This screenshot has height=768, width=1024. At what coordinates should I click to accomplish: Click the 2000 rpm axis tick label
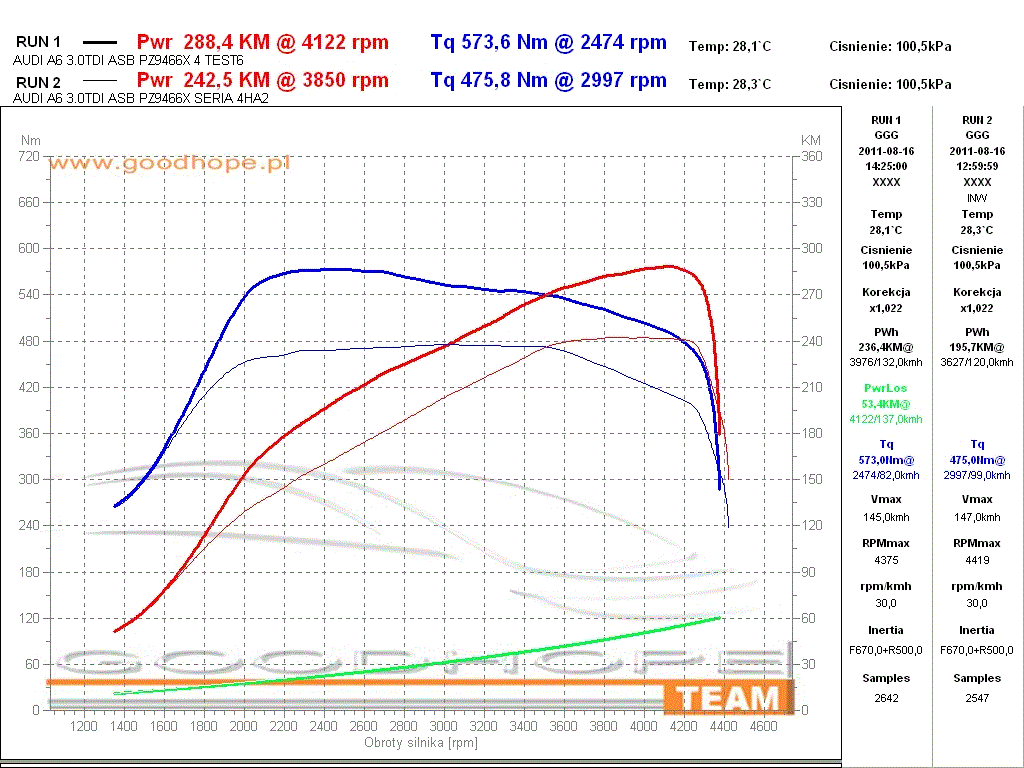(x=243, y=726)
